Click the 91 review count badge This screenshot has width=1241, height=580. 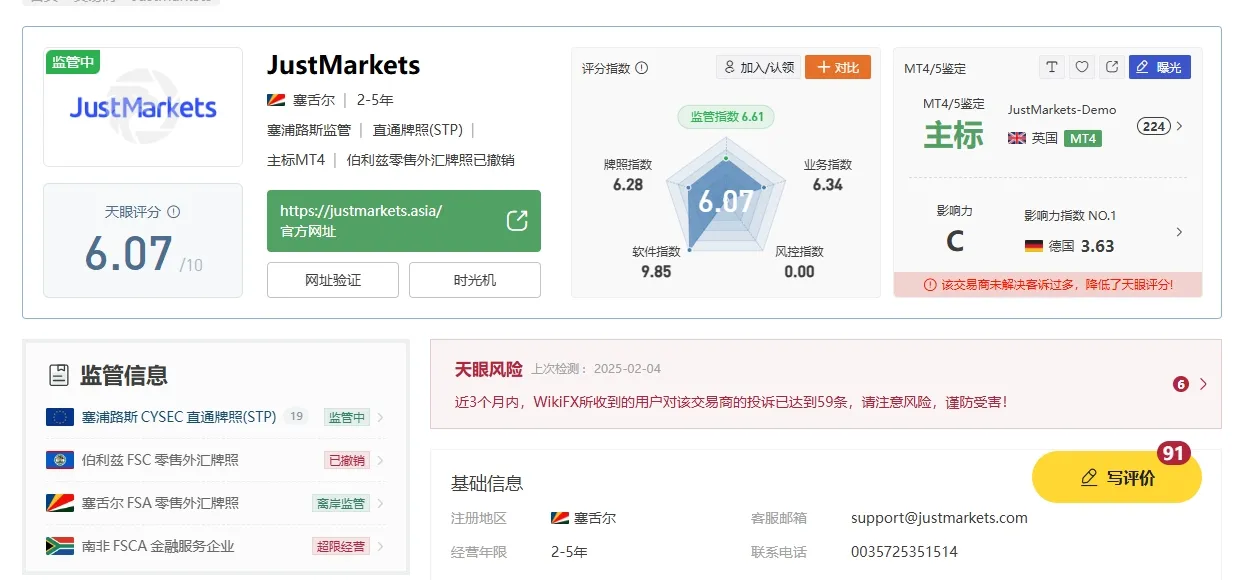point(1173,454)
